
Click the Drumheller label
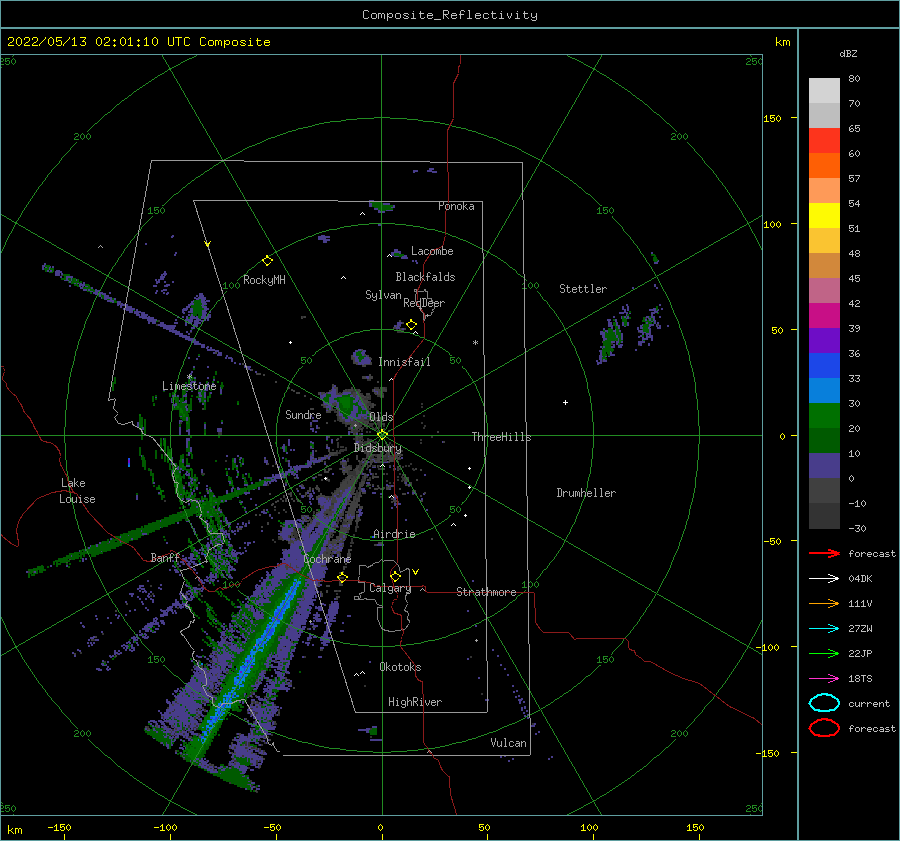coord(586,493)
